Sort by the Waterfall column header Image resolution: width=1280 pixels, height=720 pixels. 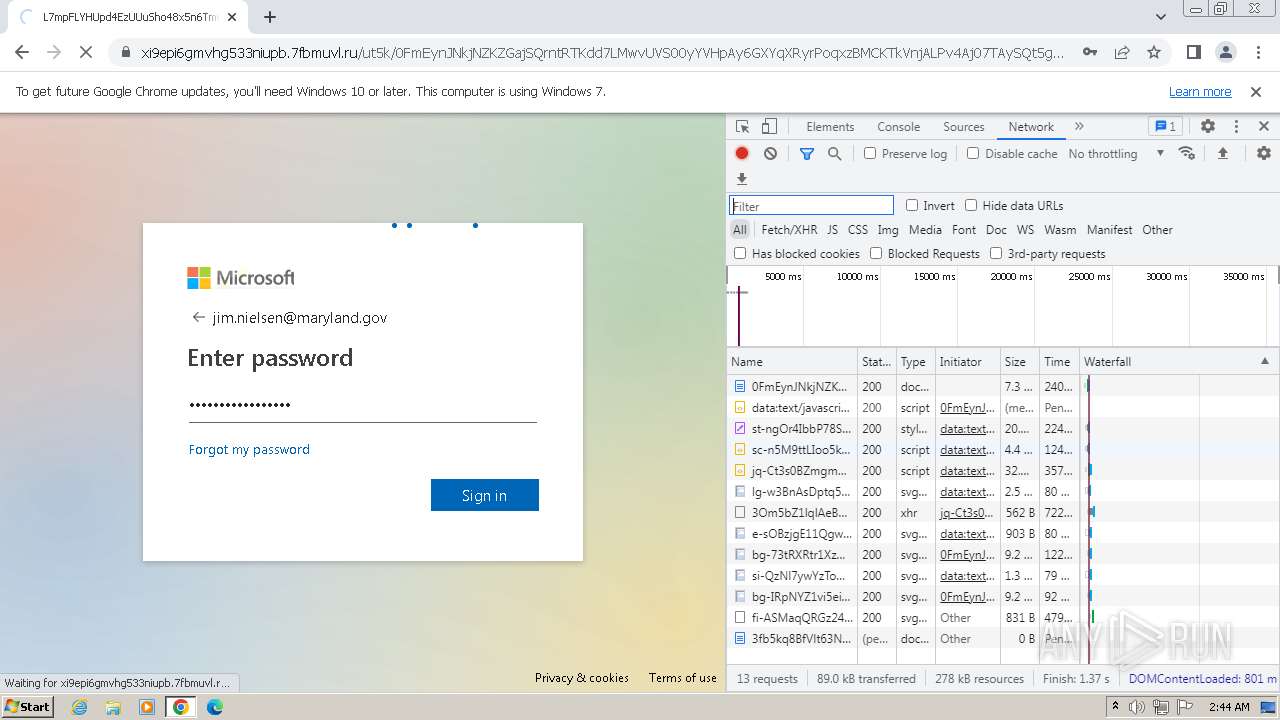coord(1178,362)
